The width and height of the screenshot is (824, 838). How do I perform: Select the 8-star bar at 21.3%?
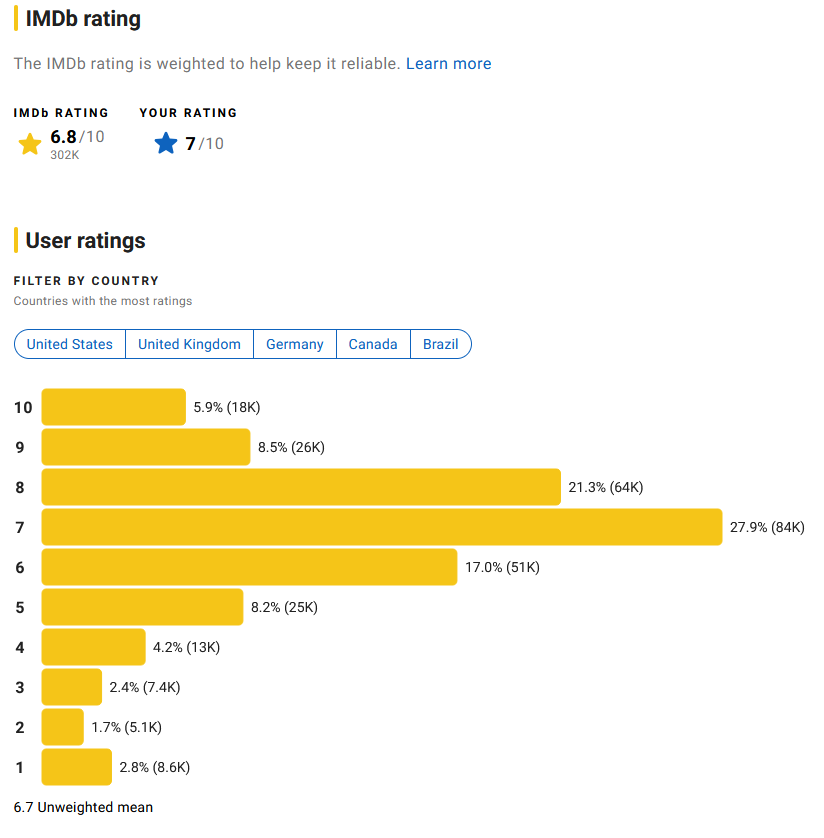tap(301, 487)
